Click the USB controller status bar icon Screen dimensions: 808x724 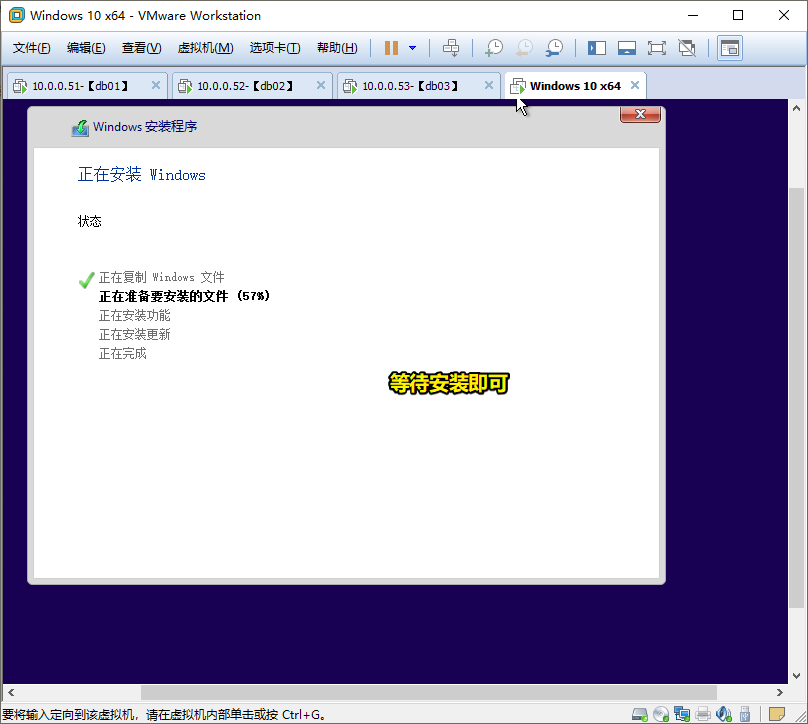pyautogui.click(x=745, y=714)
